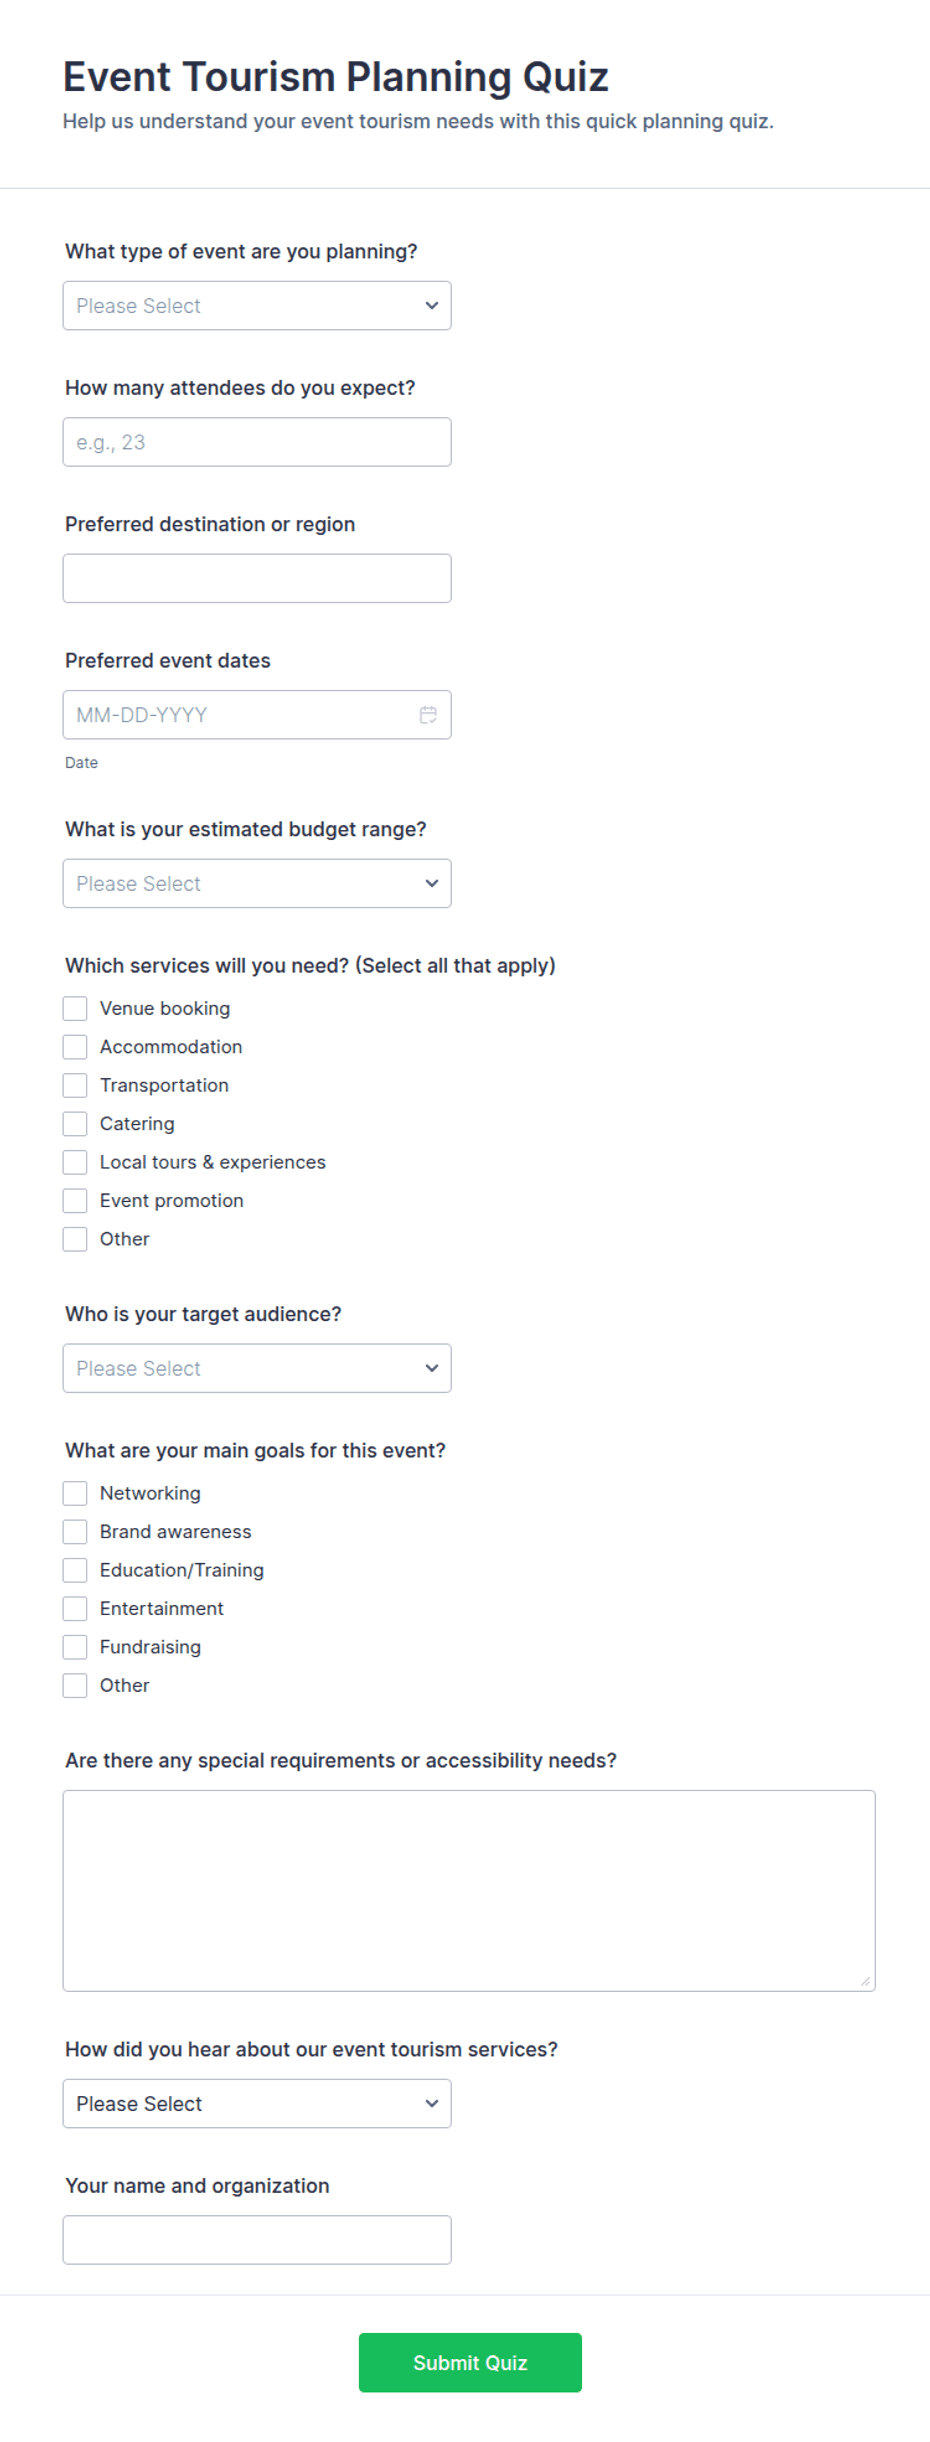Check Local tours & experiences
The image size is (930, 2442).
(x=75, y=1162)
